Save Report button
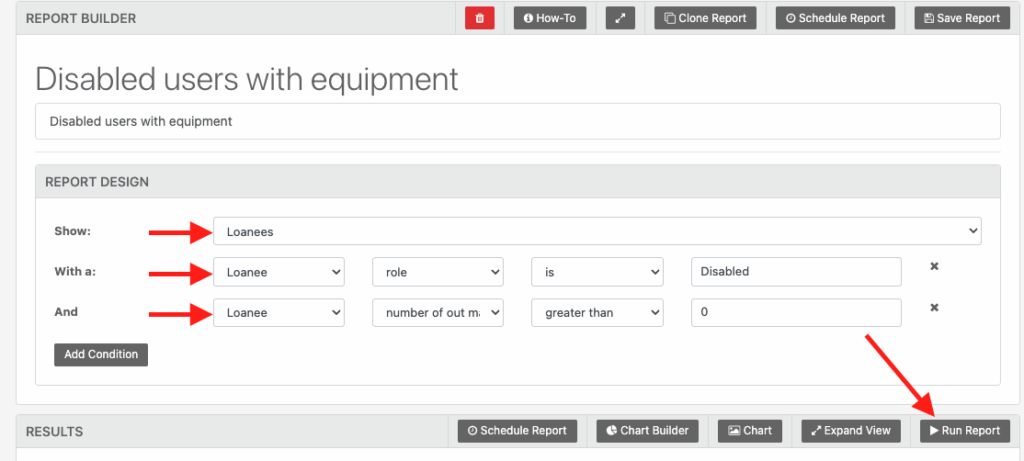The image size is (1024, 461). click(962, 18)
